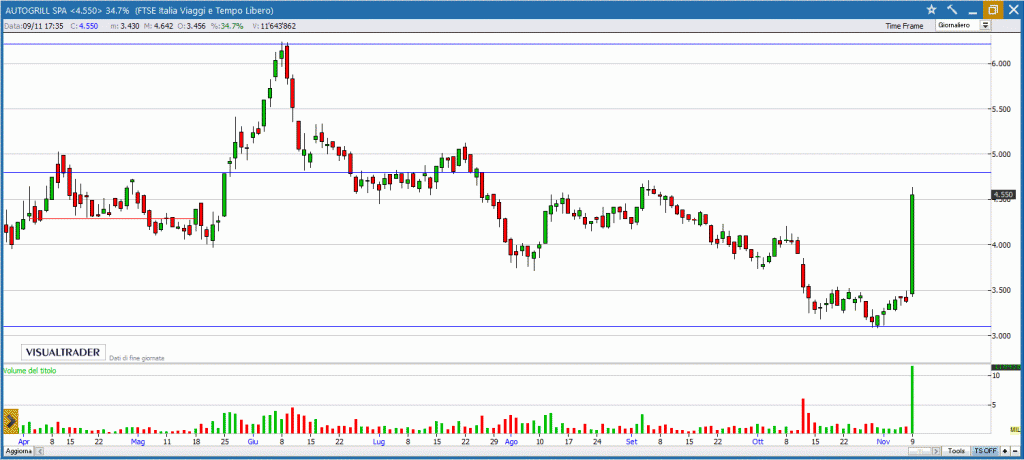Open the hammer settings tool icon

pos(952,9)
